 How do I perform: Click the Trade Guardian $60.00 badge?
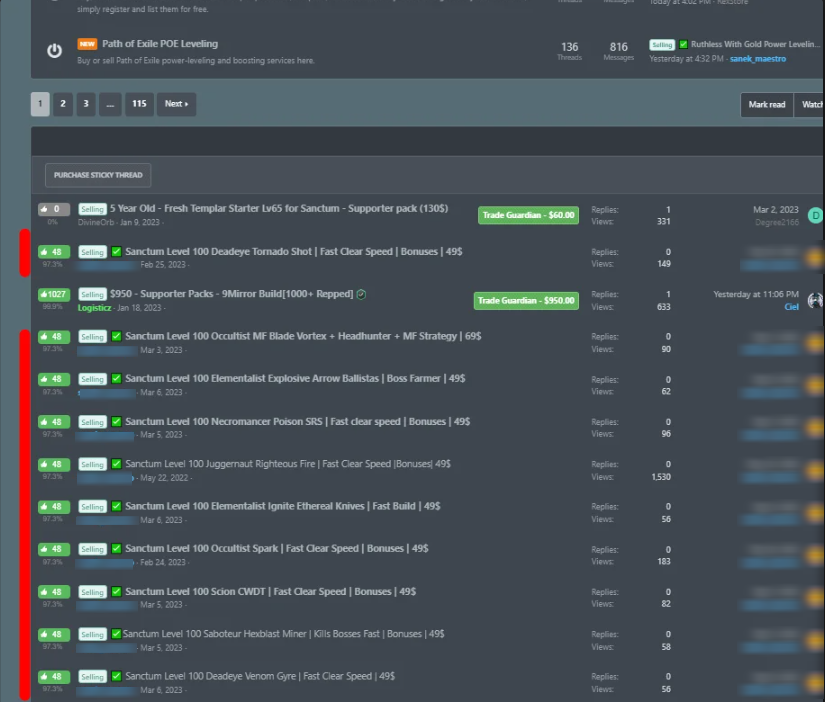[x=528, y=215]
